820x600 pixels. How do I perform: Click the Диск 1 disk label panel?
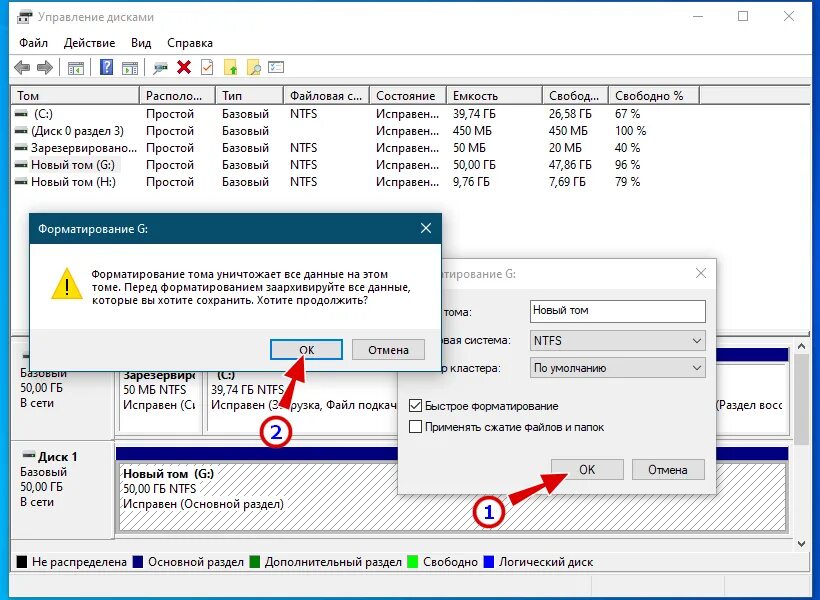tap(62, 489)
